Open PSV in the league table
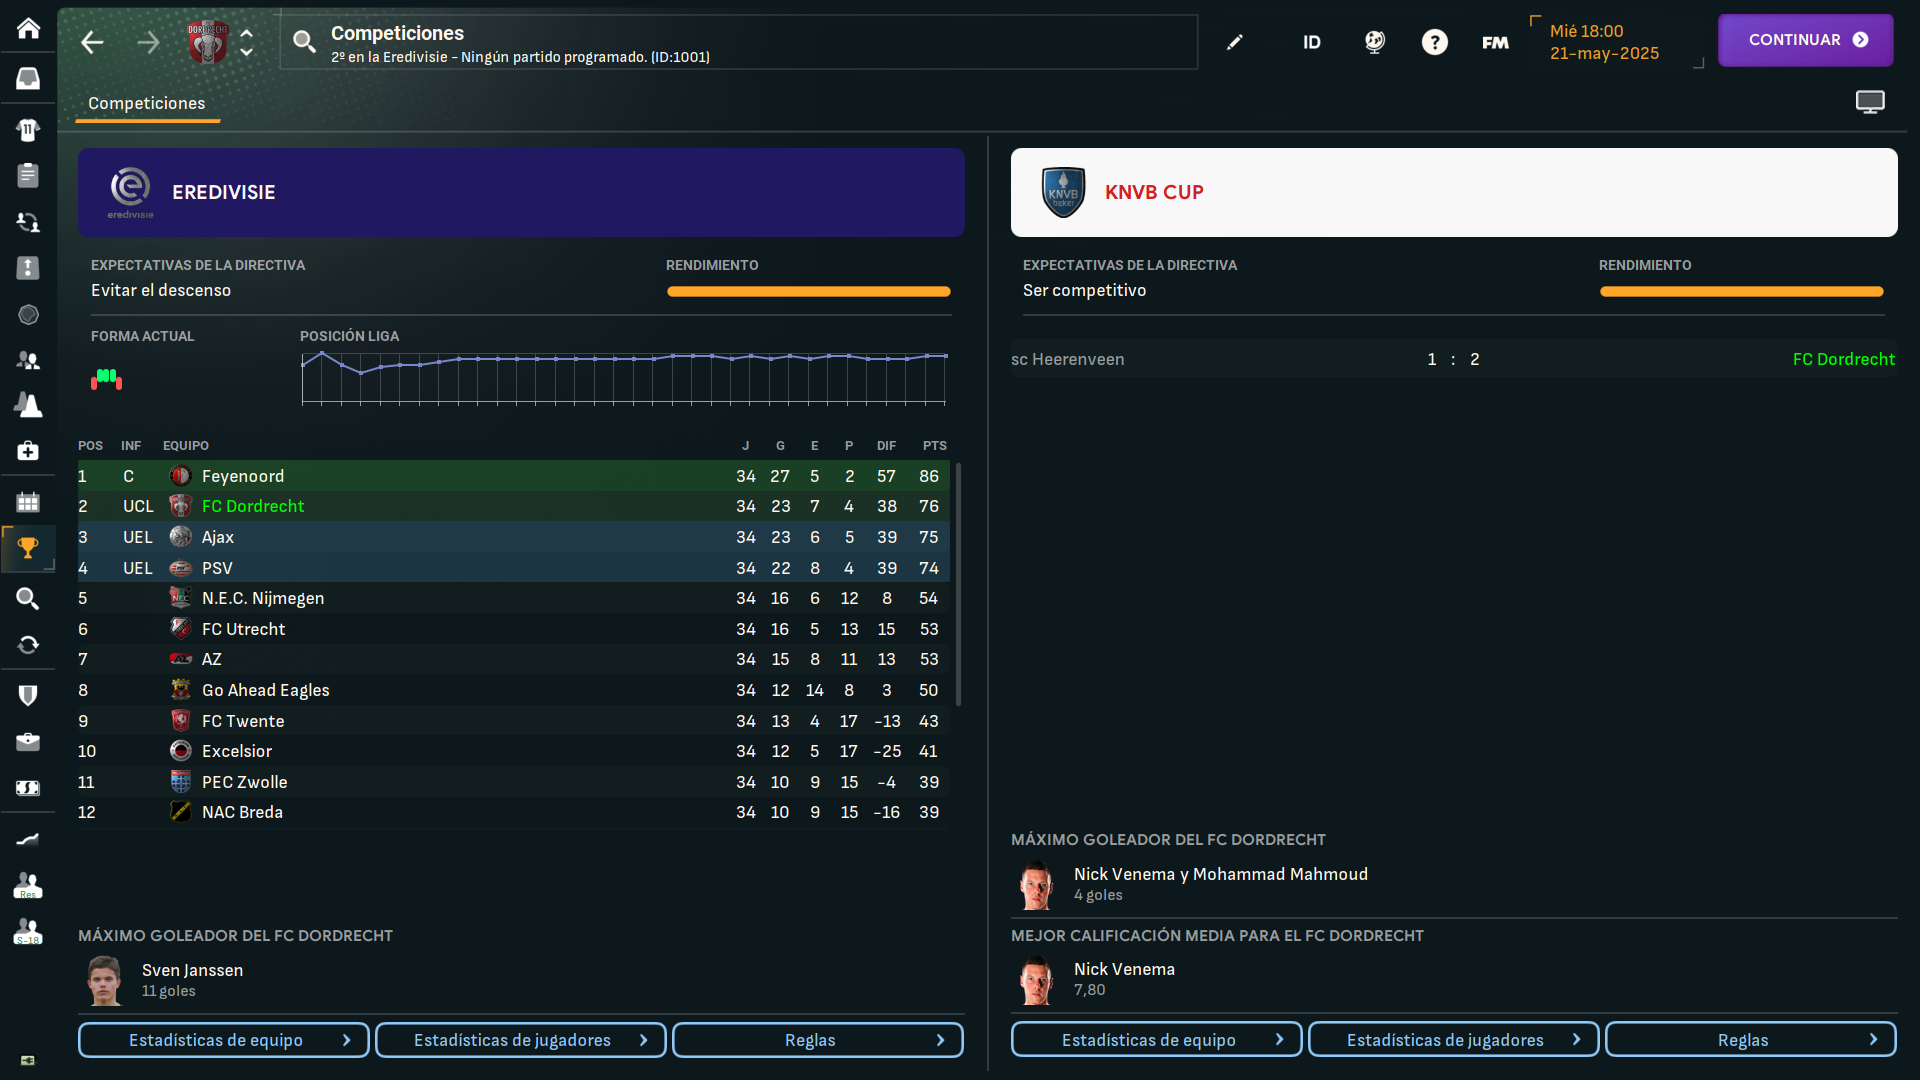Screen dimensions: 1920x1080 (217, 568)
